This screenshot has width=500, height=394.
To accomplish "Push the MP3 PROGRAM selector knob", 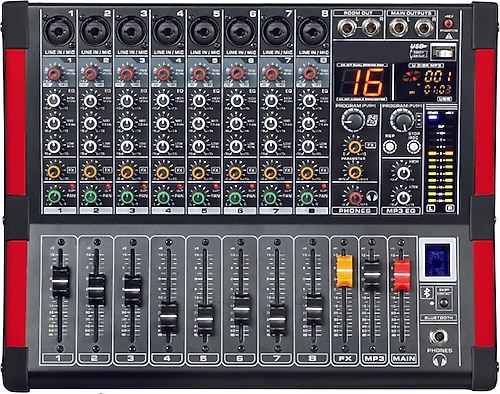I will click(403, 120).
